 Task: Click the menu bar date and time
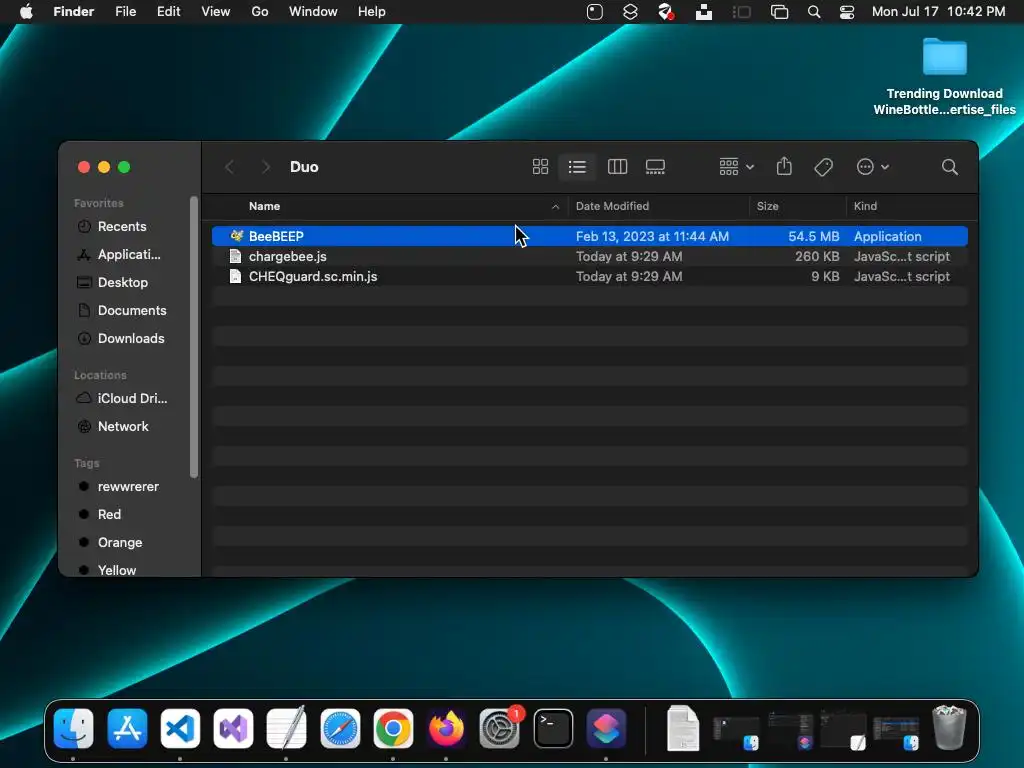point(938,12)
